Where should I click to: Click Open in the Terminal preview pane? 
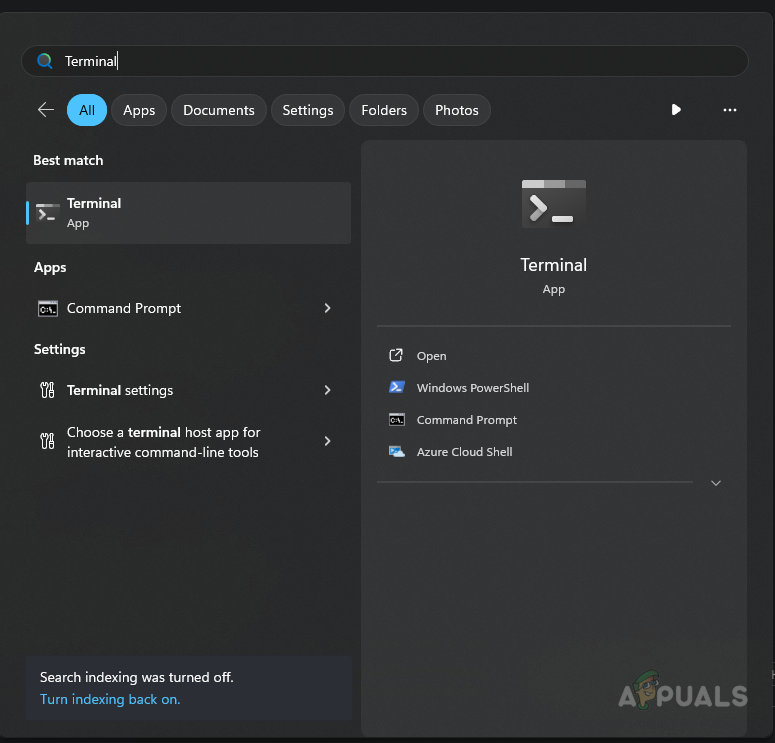431,356
